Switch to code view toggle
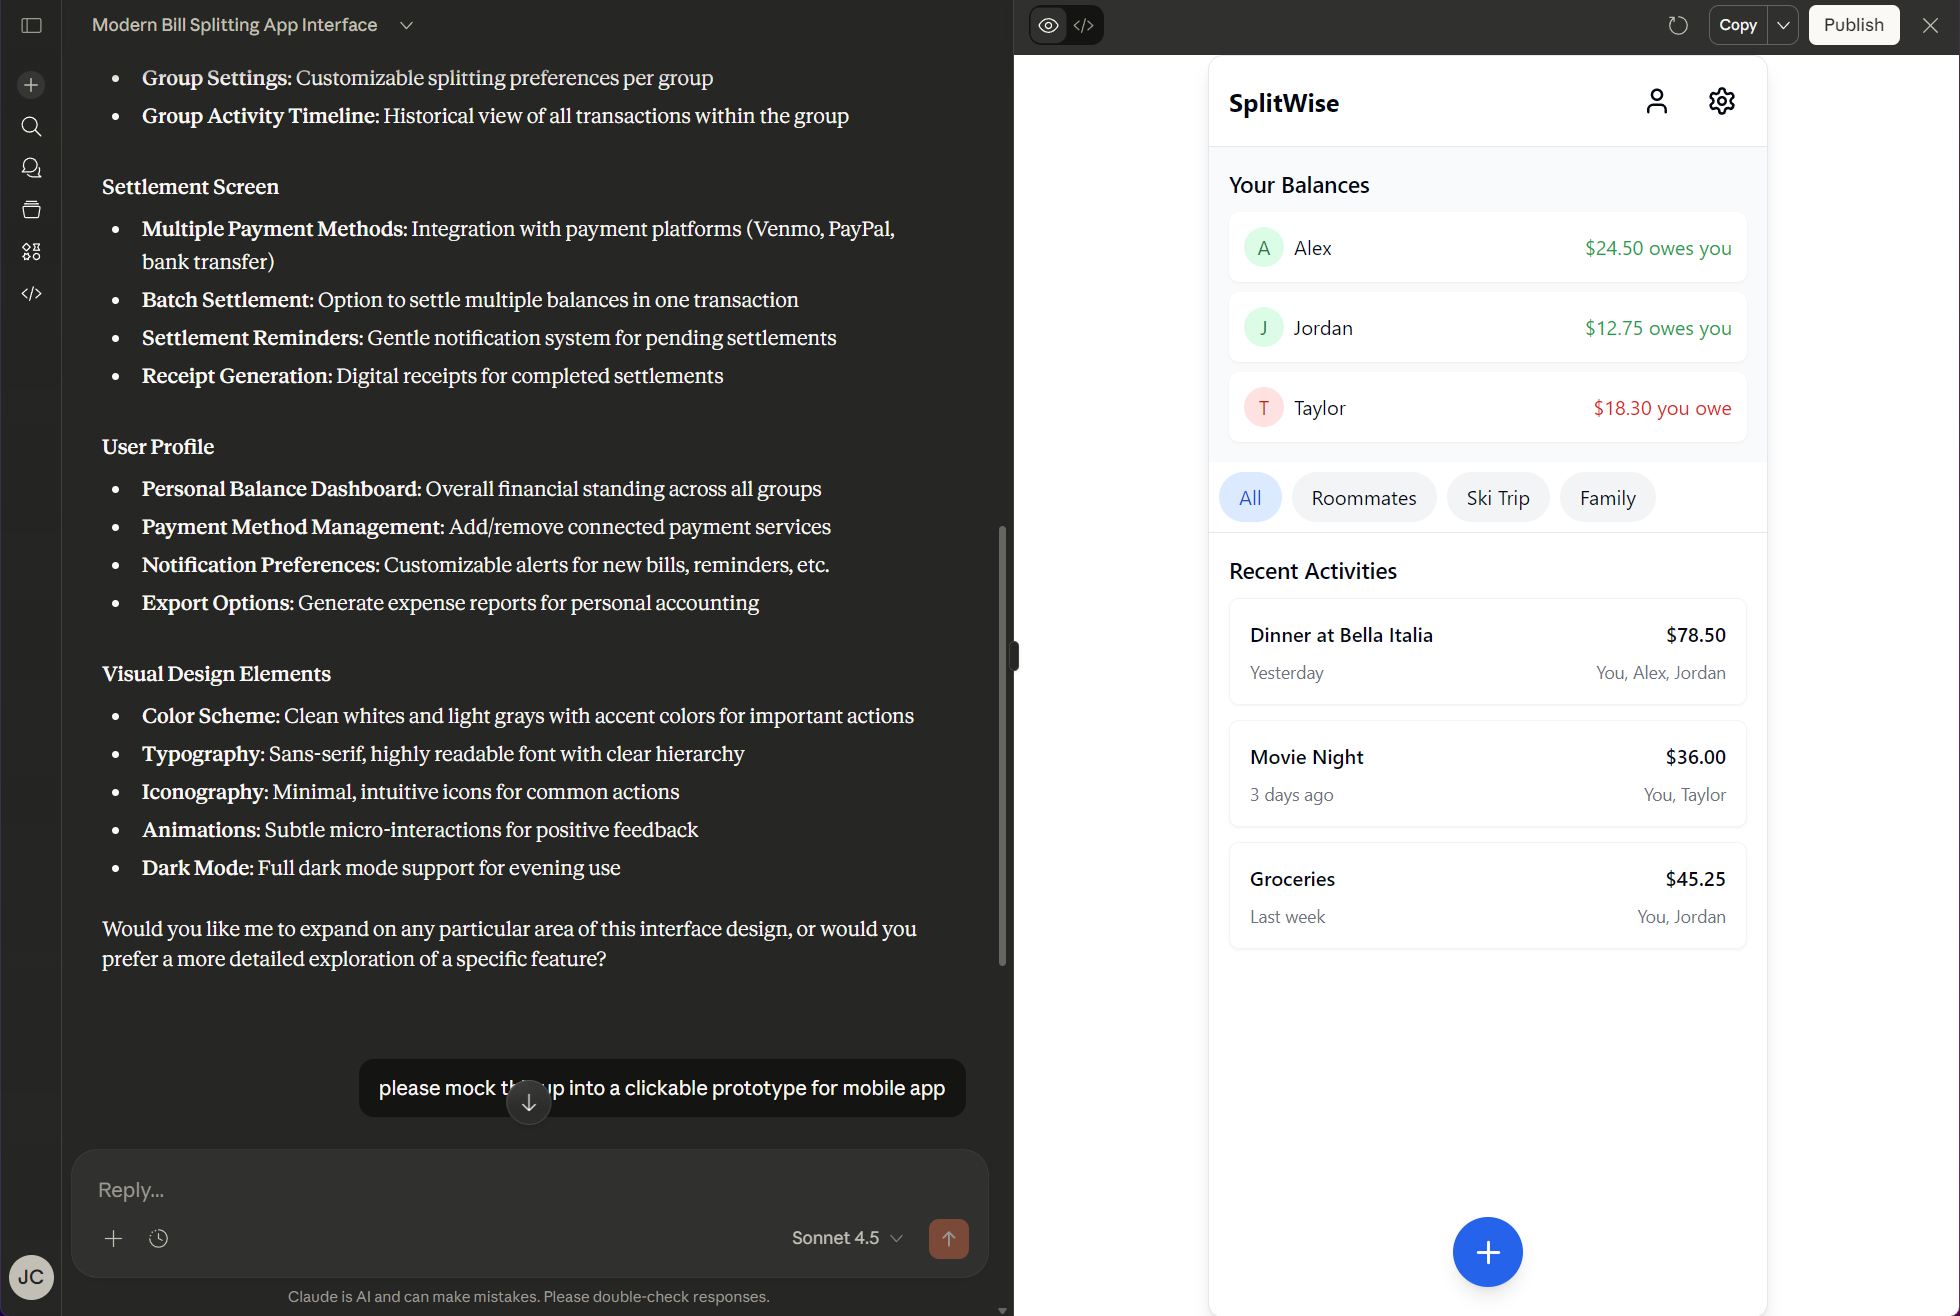 pos(1084,25)
